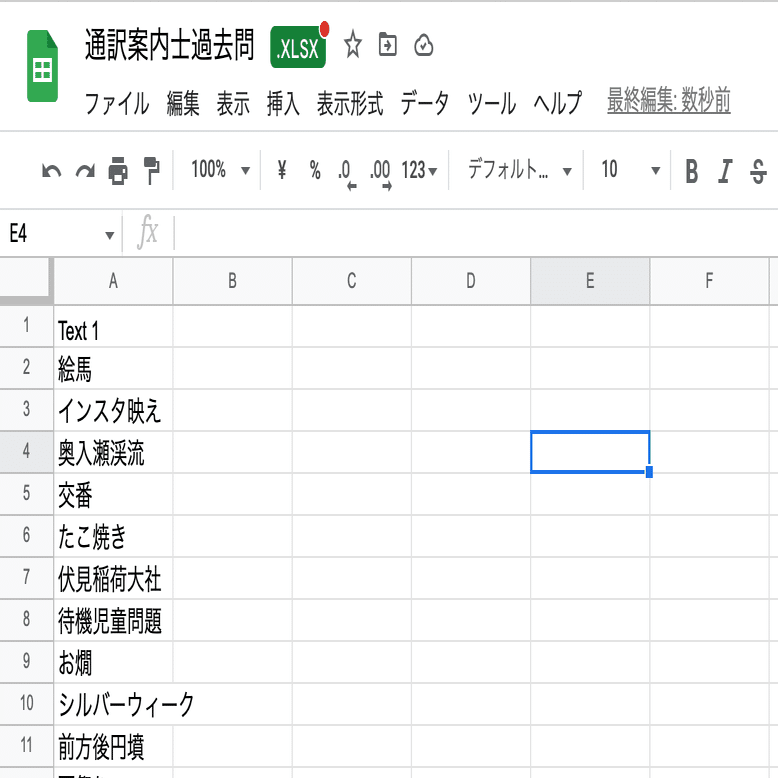This screenshot has height=778, width=778.
Task: Select cell containing Text 1
Action: click(113, 326)
